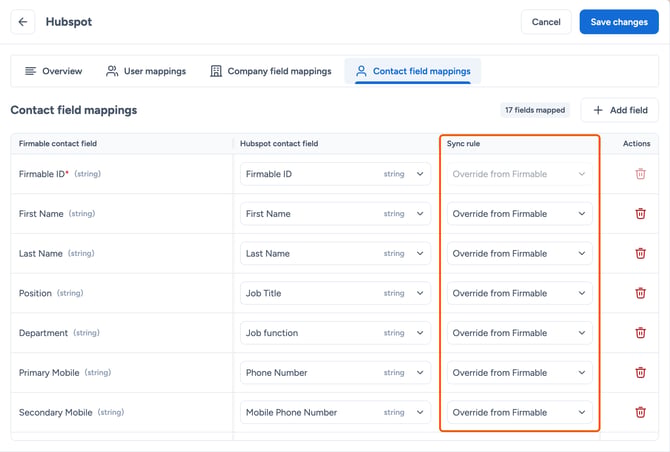This screenshot has width=670, height=452.
Task: Open First Name Hubspot field dropdown
Action: [x=335, y=214]
